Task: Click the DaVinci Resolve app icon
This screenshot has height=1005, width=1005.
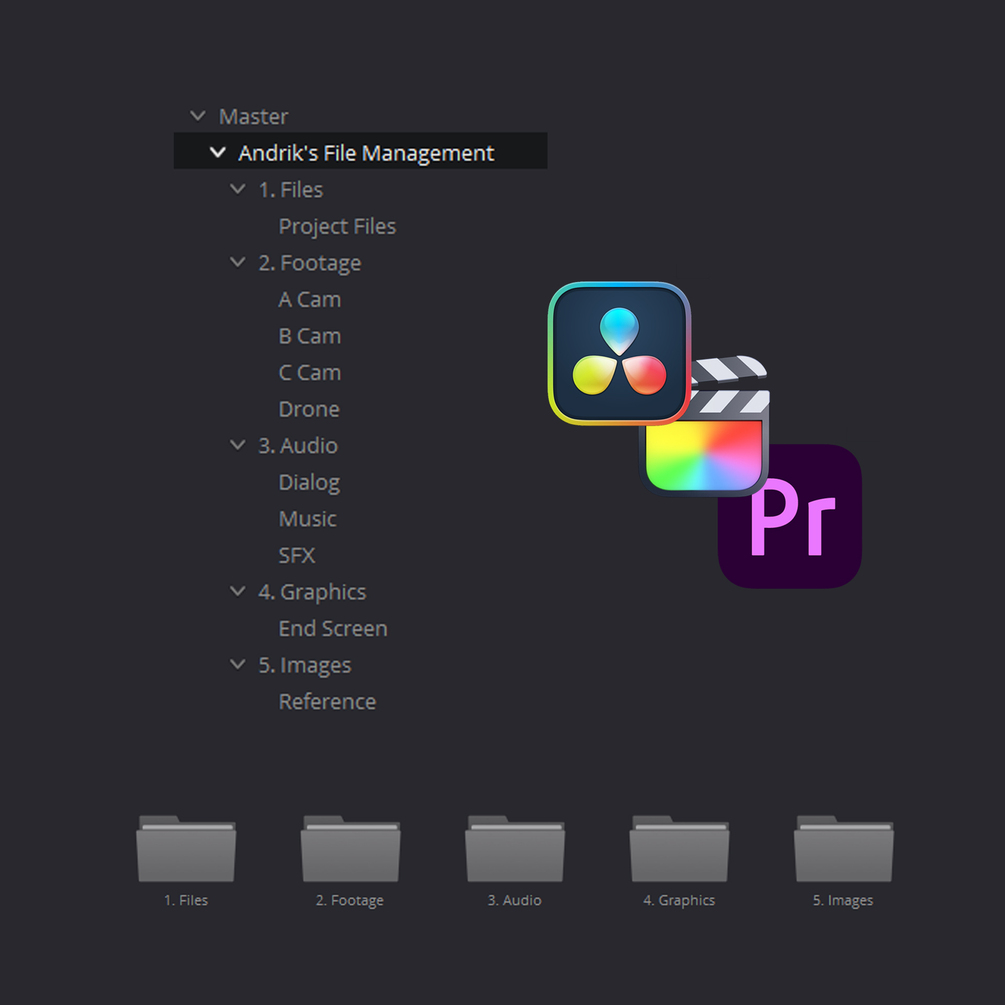Action: 619,353
